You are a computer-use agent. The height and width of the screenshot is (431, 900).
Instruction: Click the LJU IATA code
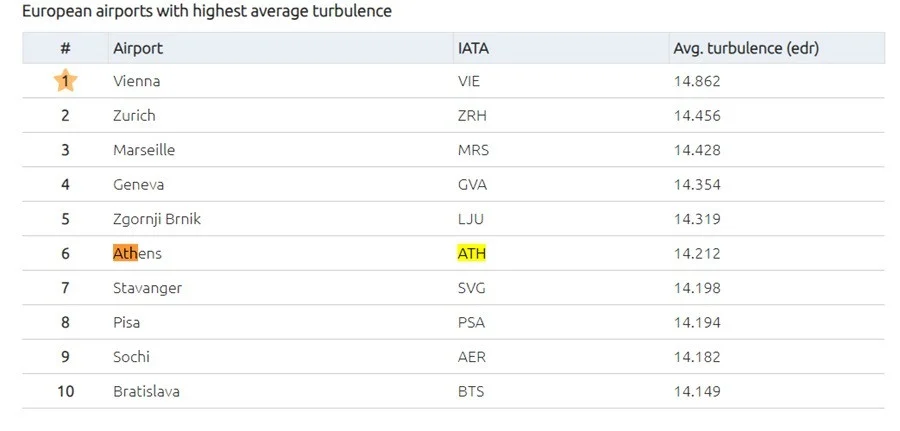[x=469, y=218]
